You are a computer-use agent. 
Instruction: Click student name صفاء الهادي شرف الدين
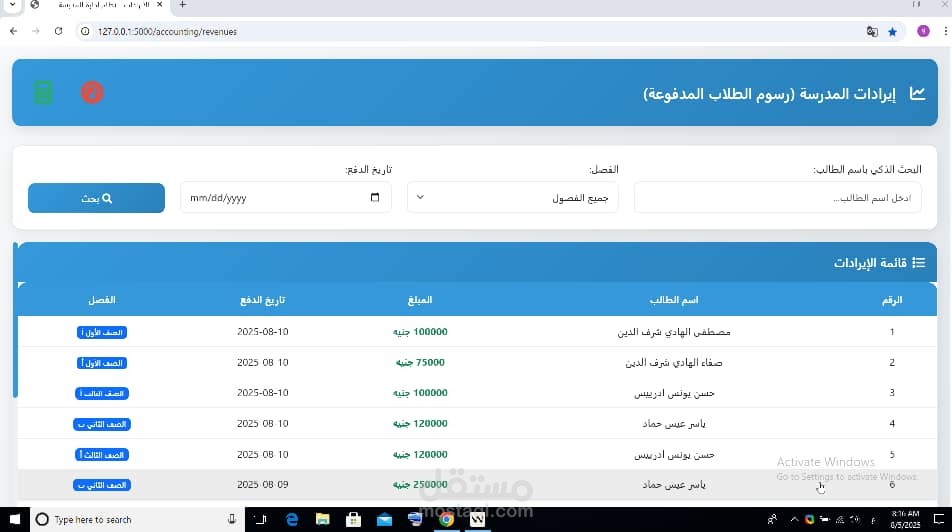click(x=674, y=363)
